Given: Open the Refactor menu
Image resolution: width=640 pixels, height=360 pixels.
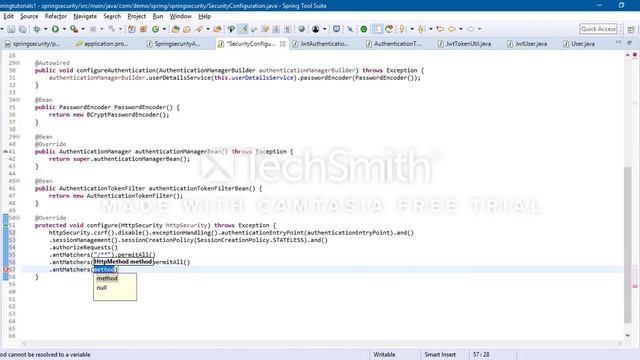Looking at the screenshot, I should (x=56, y=16).
